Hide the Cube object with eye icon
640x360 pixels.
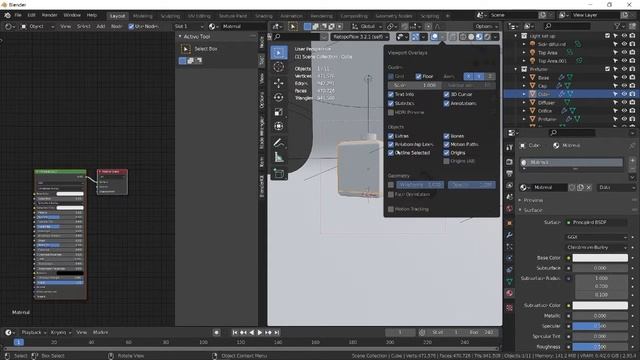(624, 94)
